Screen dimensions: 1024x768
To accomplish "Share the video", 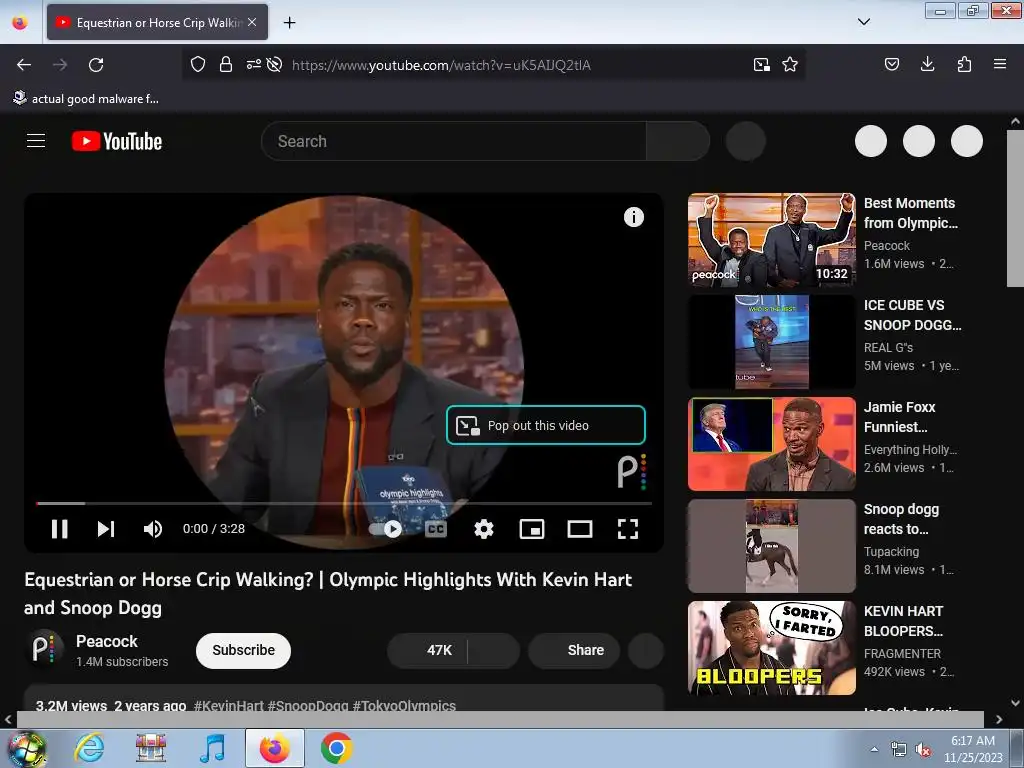I will (x=574, y=650).
